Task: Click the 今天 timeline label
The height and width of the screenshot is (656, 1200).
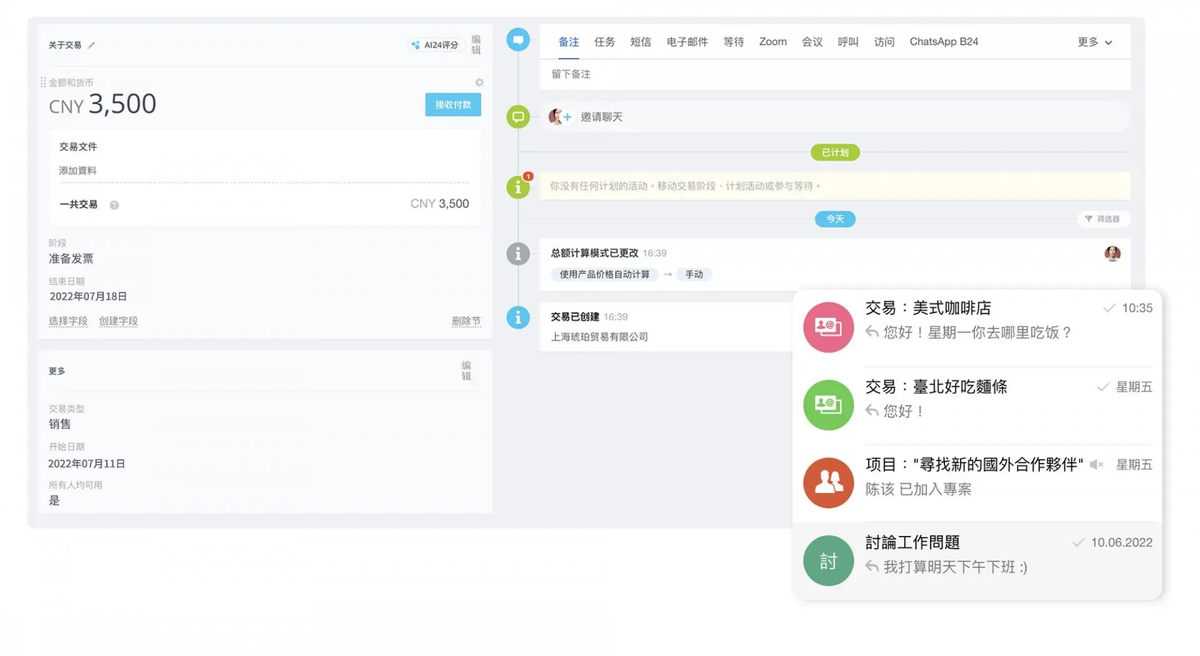Action: coord(835,219)
